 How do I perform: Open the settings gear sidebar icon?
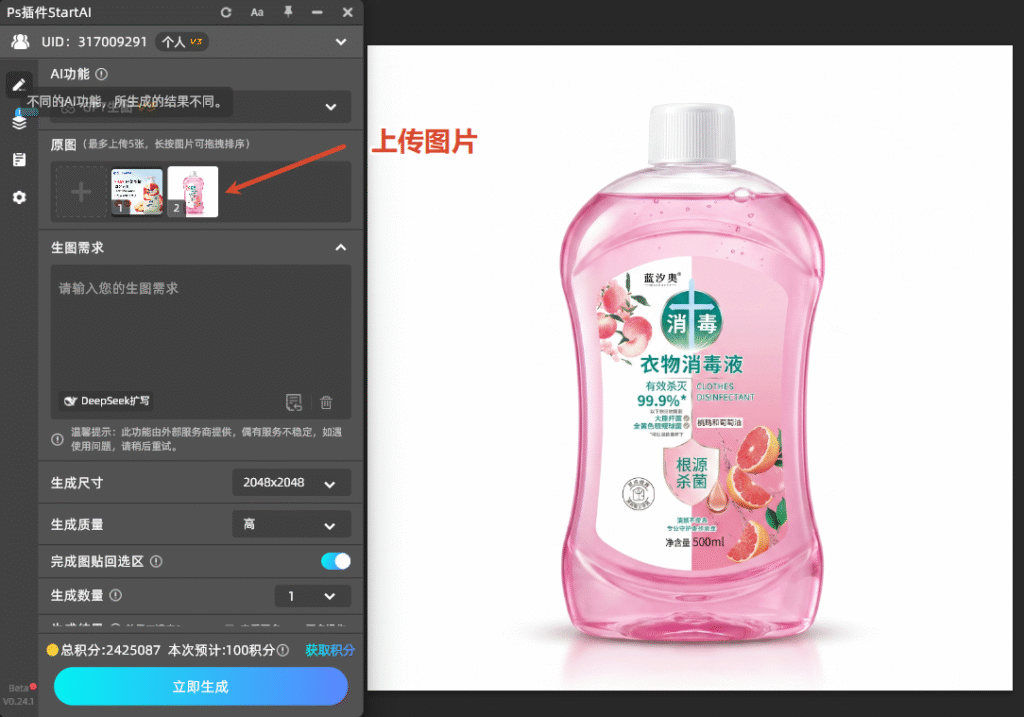coord(19,197)
